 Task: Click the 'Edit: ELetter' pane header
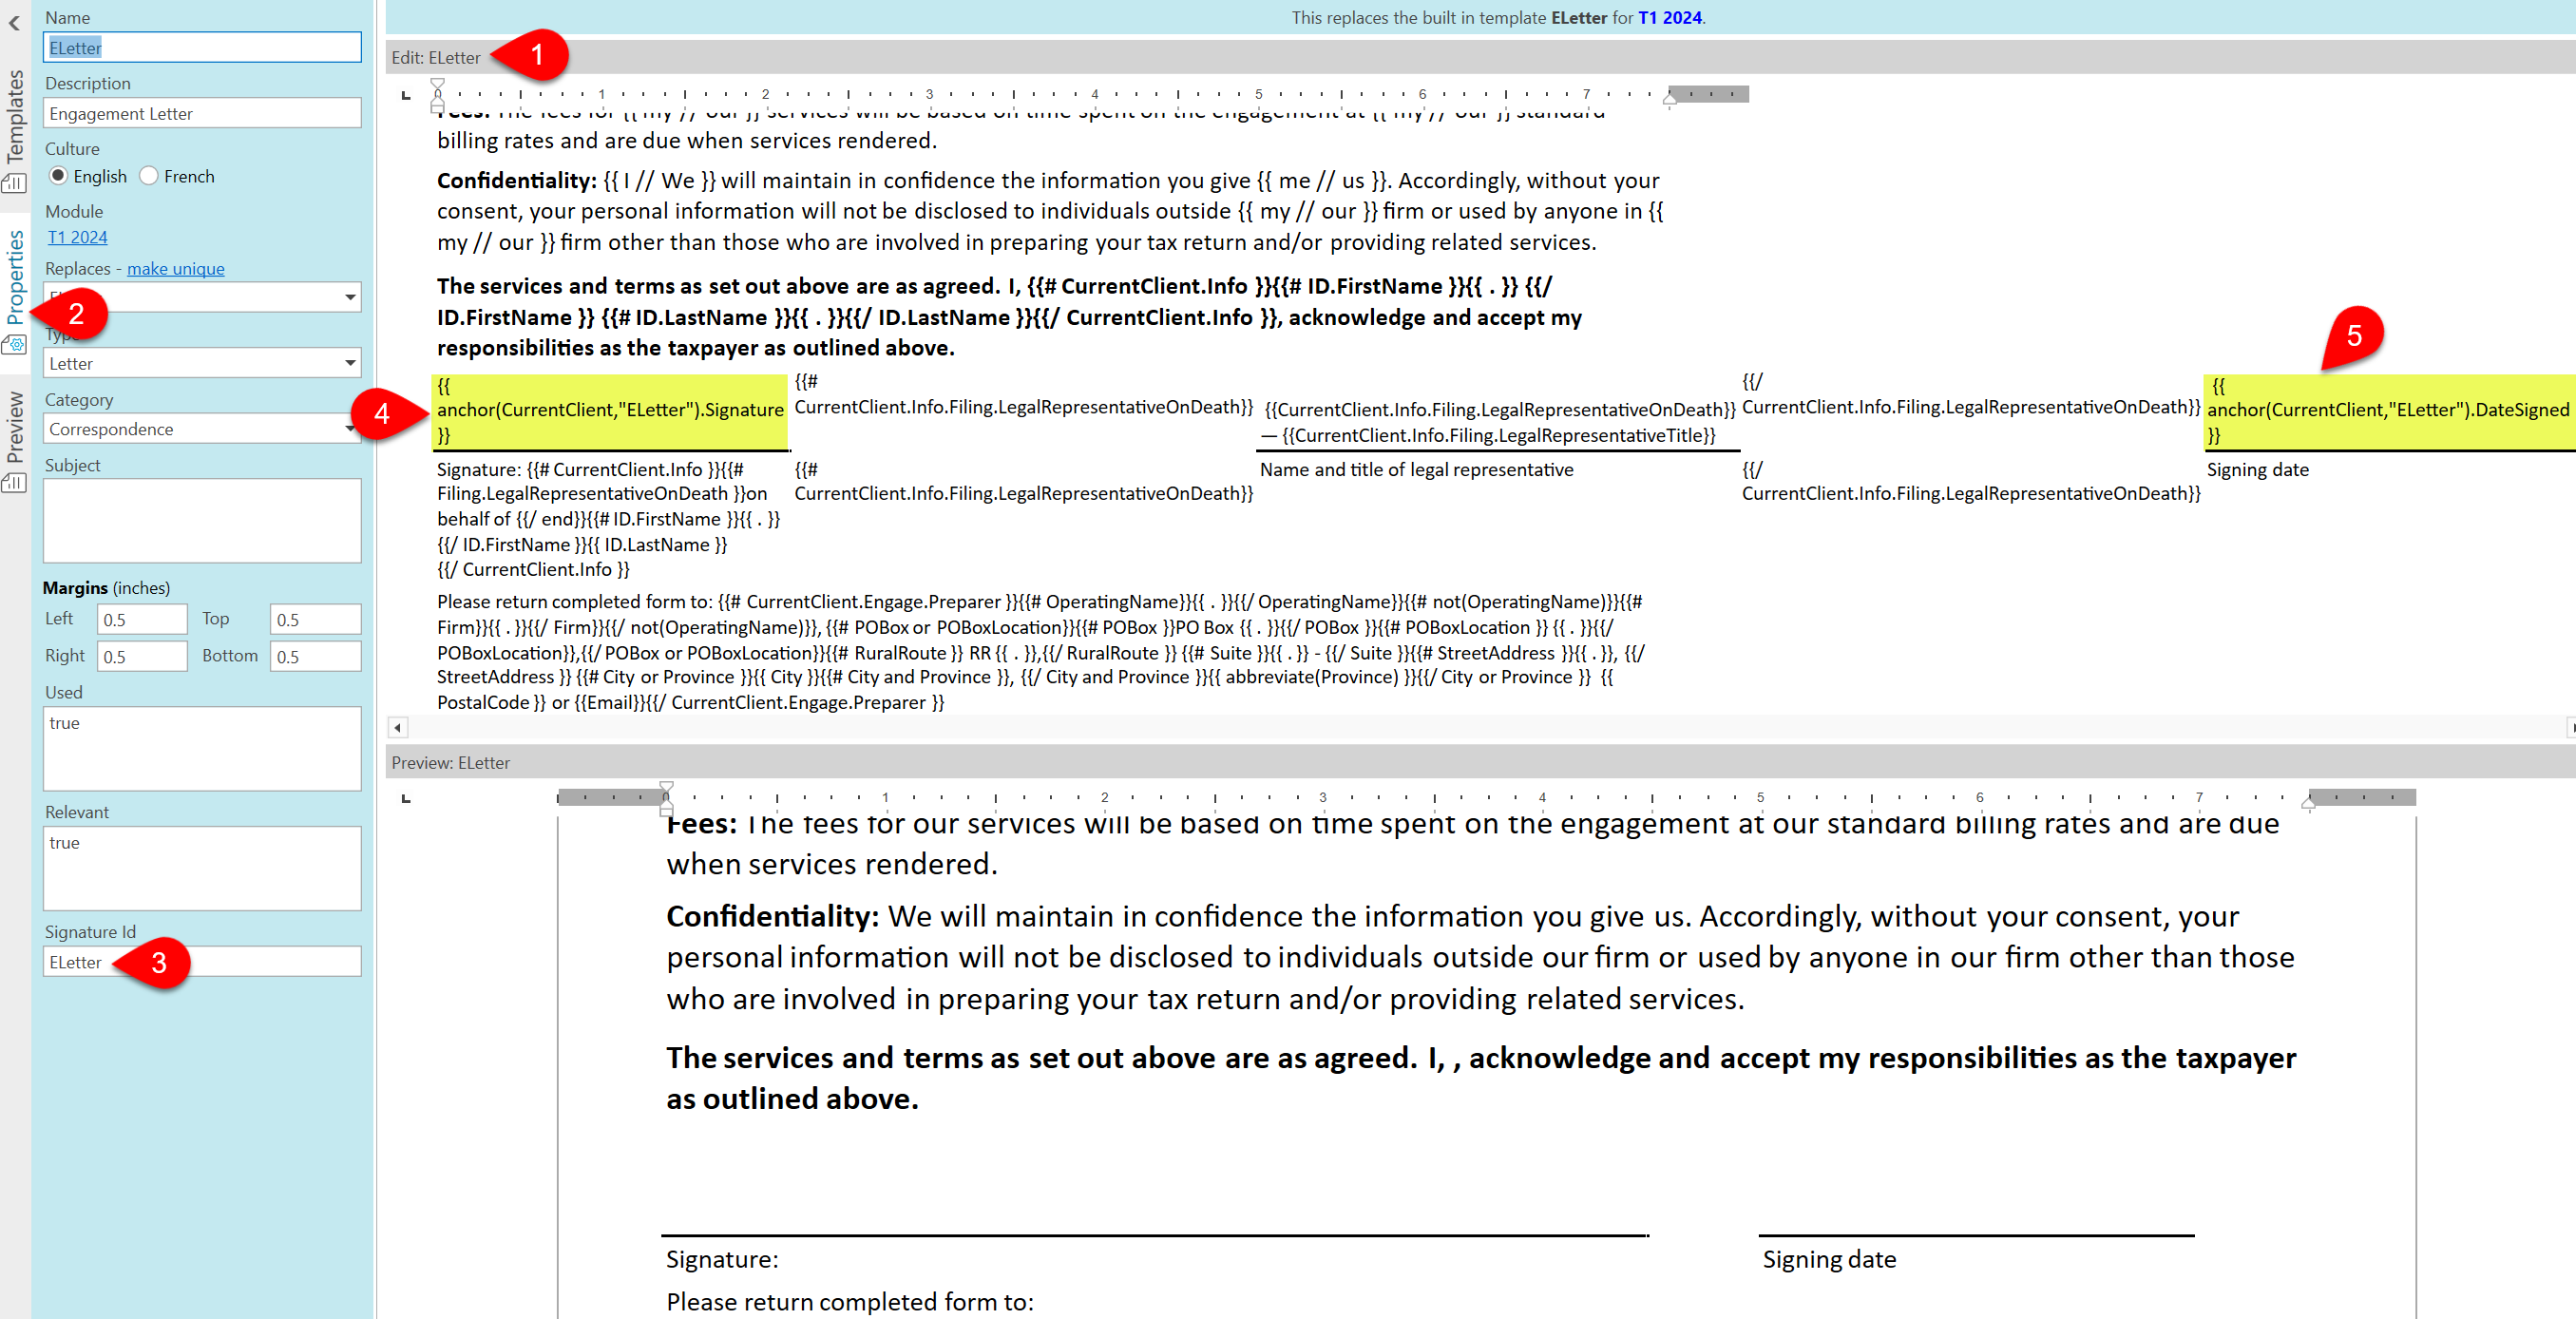click(436, 57)
